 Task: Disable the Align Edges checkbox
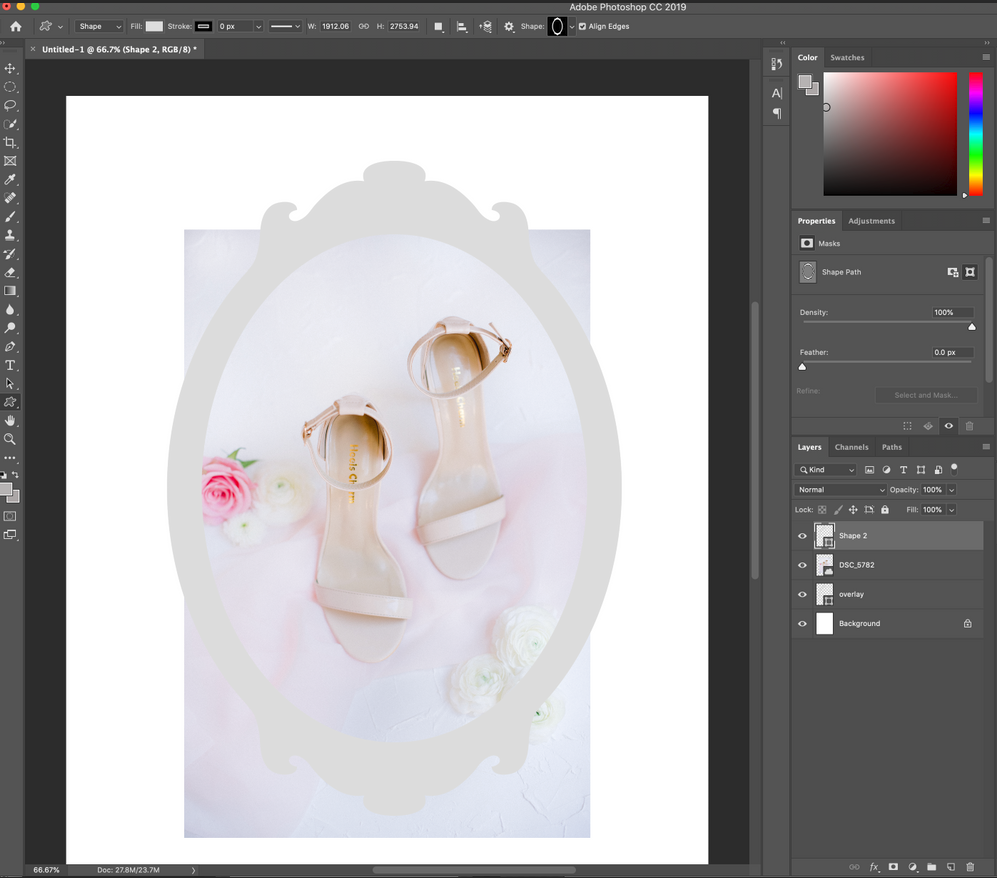point(582,26)
